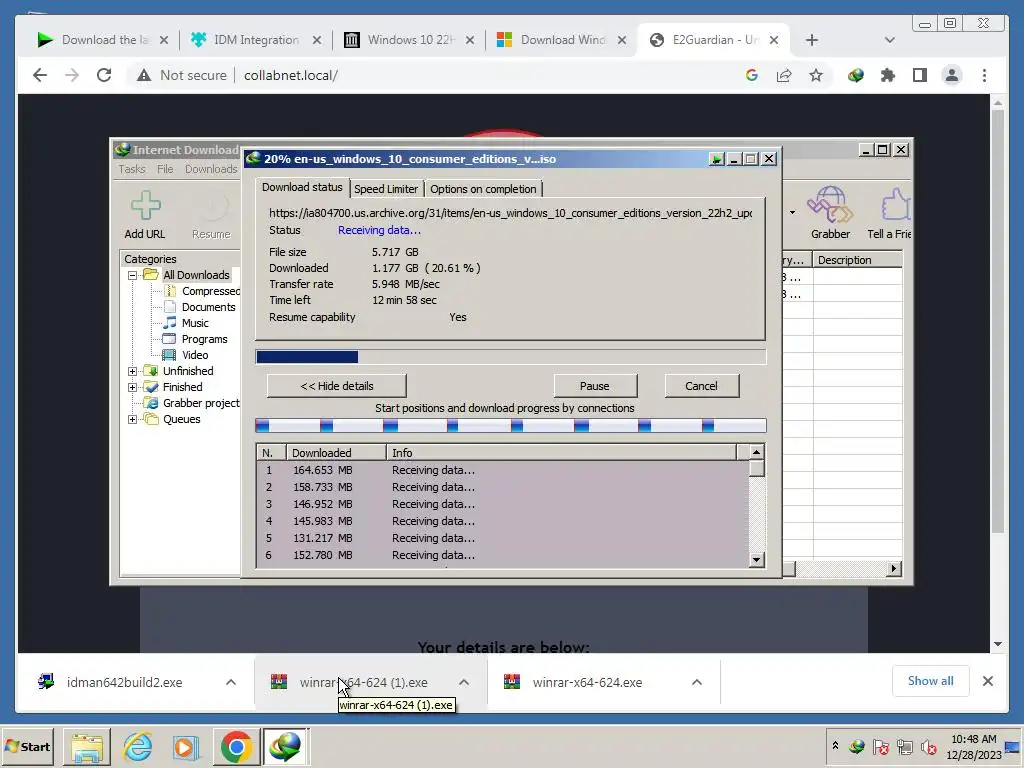Open options arrow for winrar-x64-624.exe
The height and width of the screenshot is (768, 1024).
tap(697, 682)
